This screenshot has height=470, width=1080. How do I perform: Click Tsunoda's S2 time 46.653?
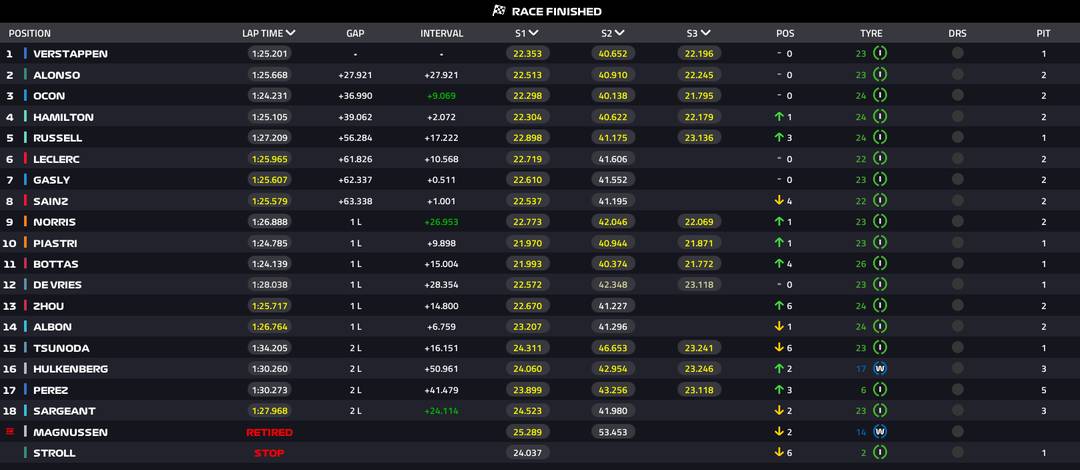click(x=613, y=348)
